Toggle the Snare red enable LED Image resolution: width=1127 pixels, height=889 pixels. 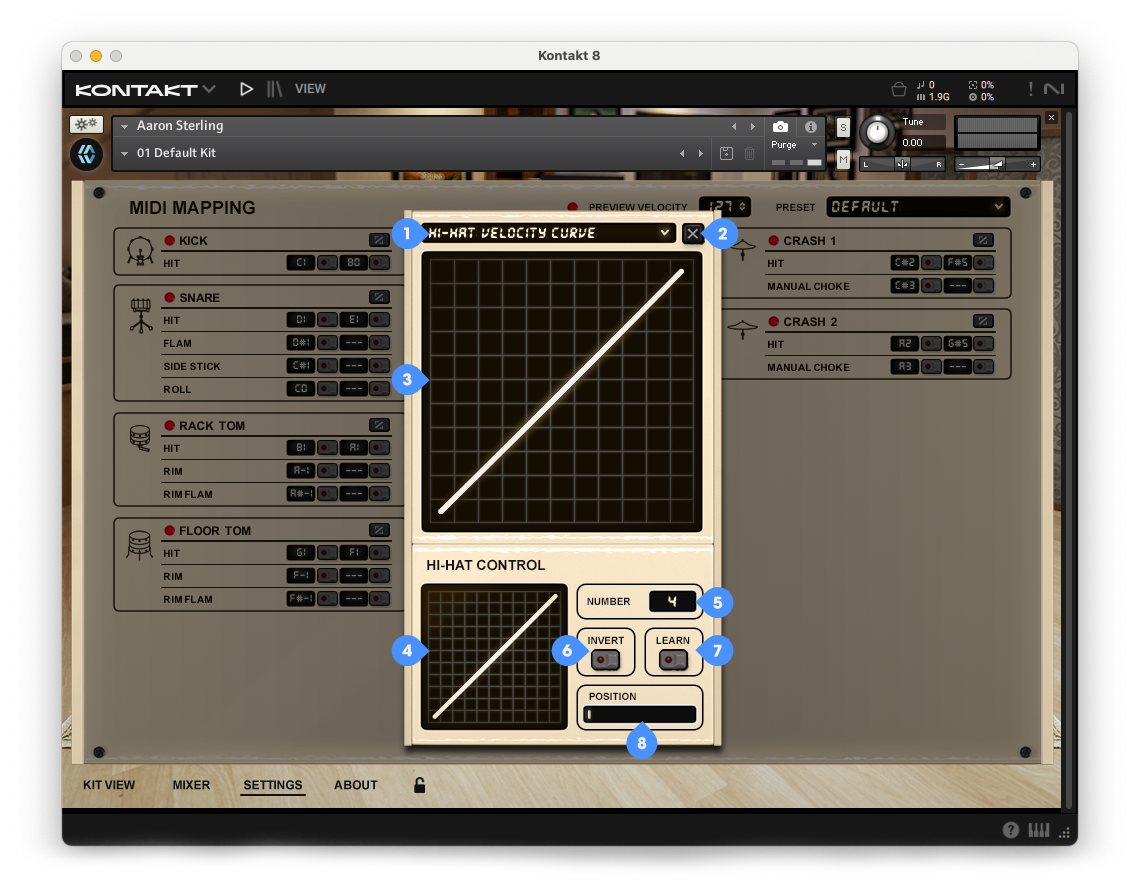click(170, 297)
